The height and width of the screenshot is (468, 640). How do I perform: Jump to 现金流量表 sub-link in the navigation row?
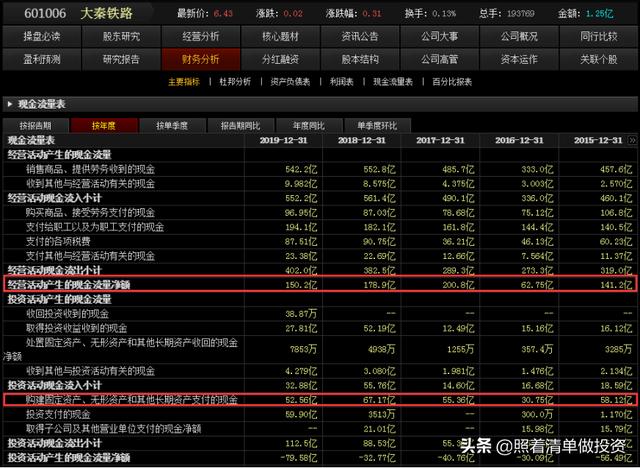(393, 82)
